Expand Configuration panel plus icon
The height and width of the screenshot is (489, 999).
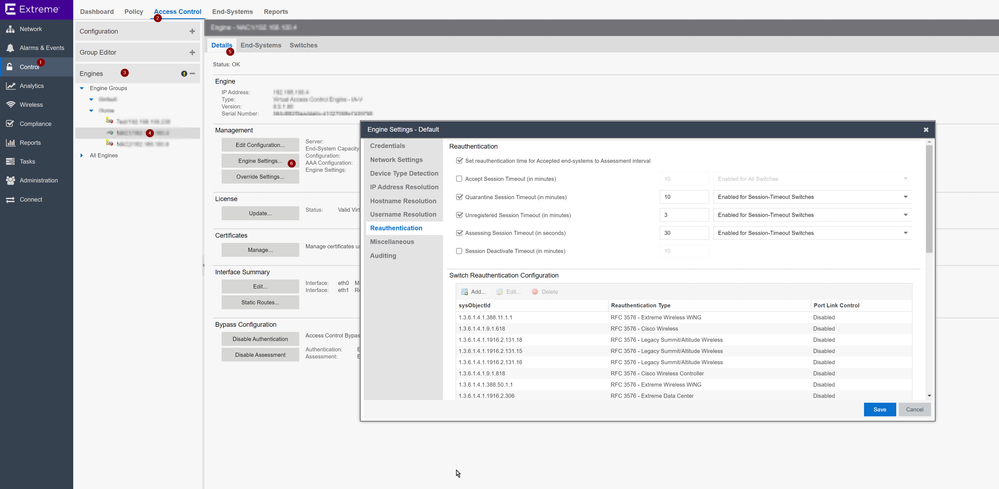[192, 32]
